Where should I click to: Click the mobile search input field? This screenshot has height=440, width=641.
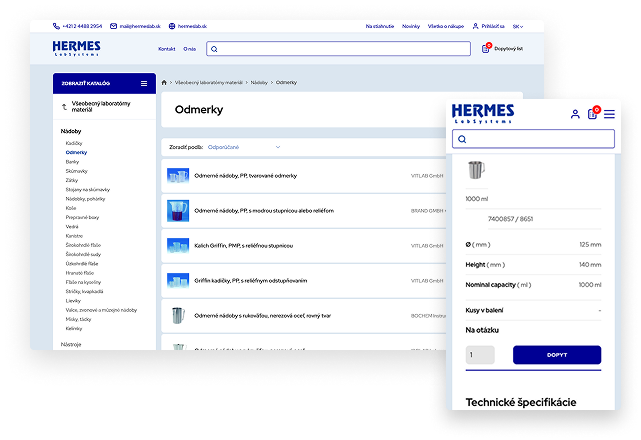533,139
